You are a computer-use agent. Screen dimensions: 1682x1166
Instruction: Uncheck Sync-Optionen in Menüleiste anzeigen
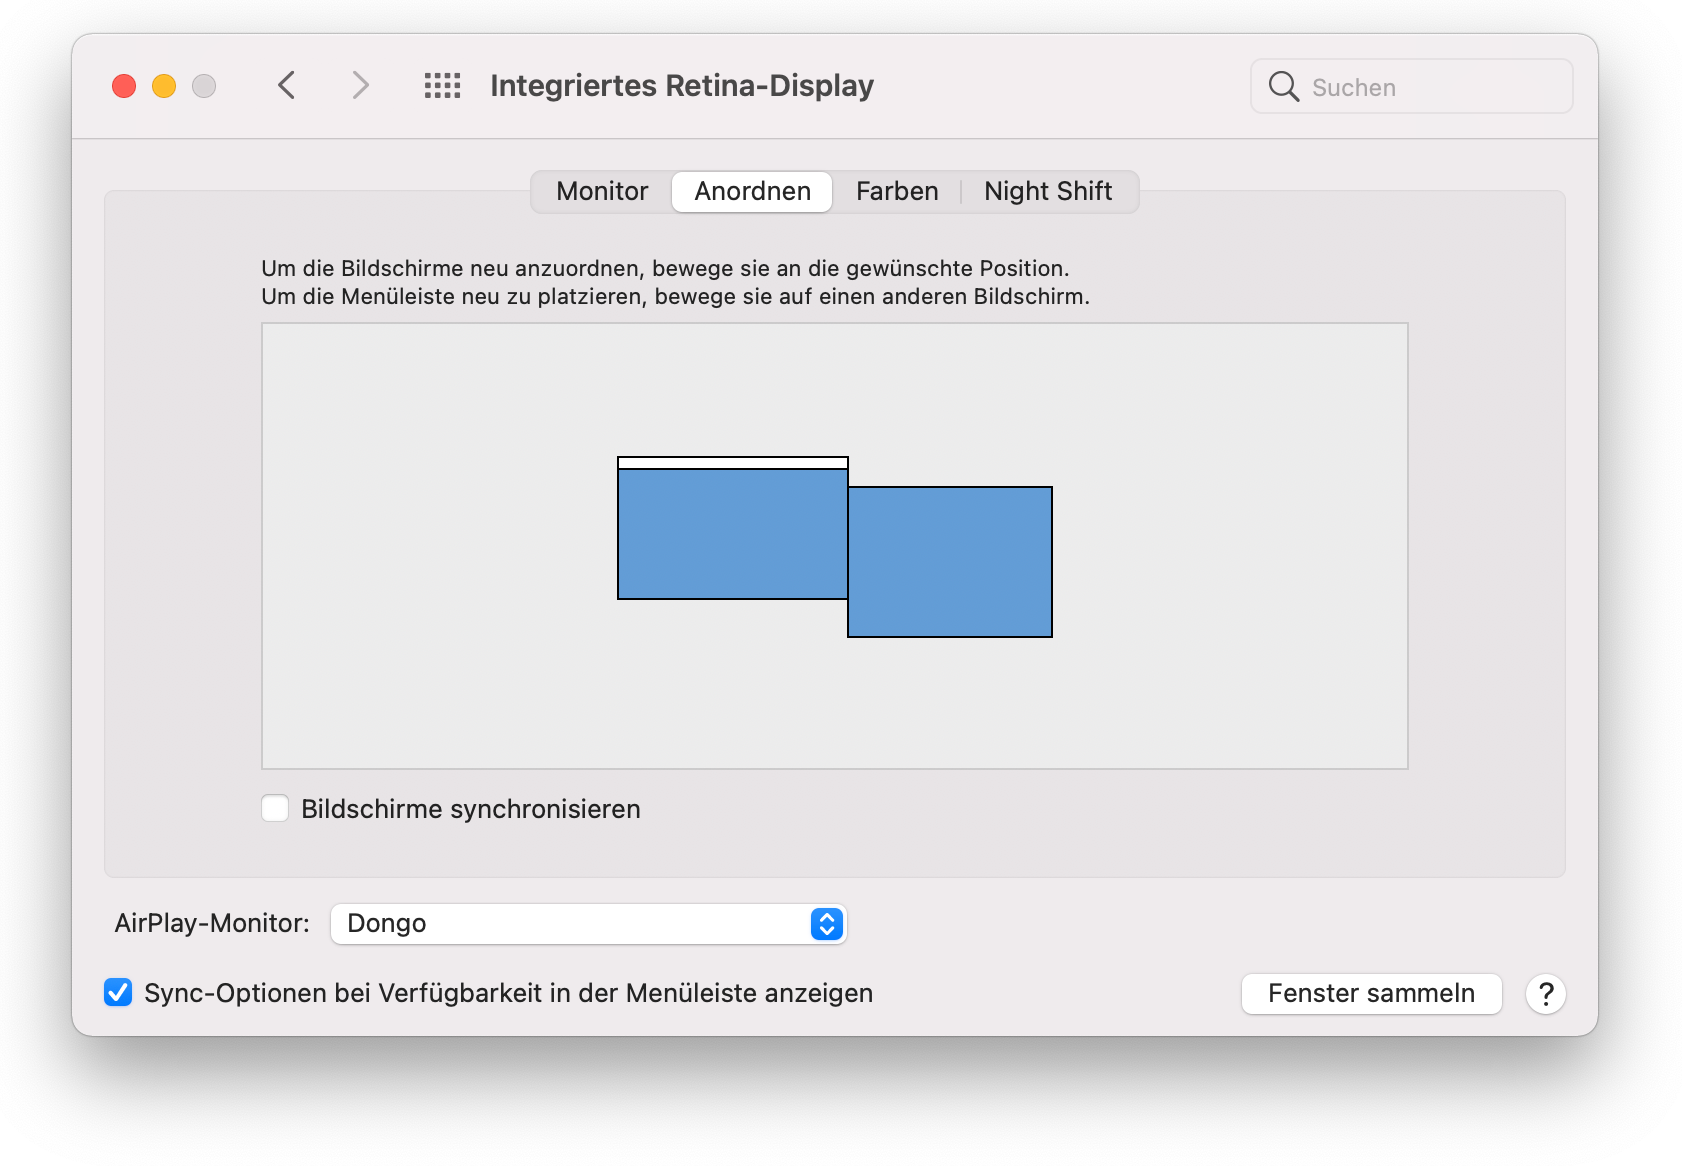(x=118, y=993)
